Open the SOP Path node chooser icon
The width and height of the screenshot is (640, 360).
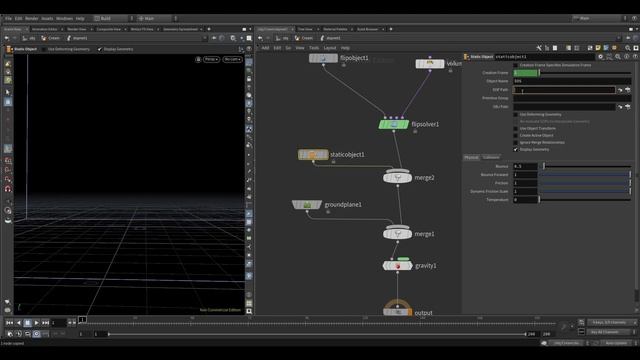coord(628,90)
